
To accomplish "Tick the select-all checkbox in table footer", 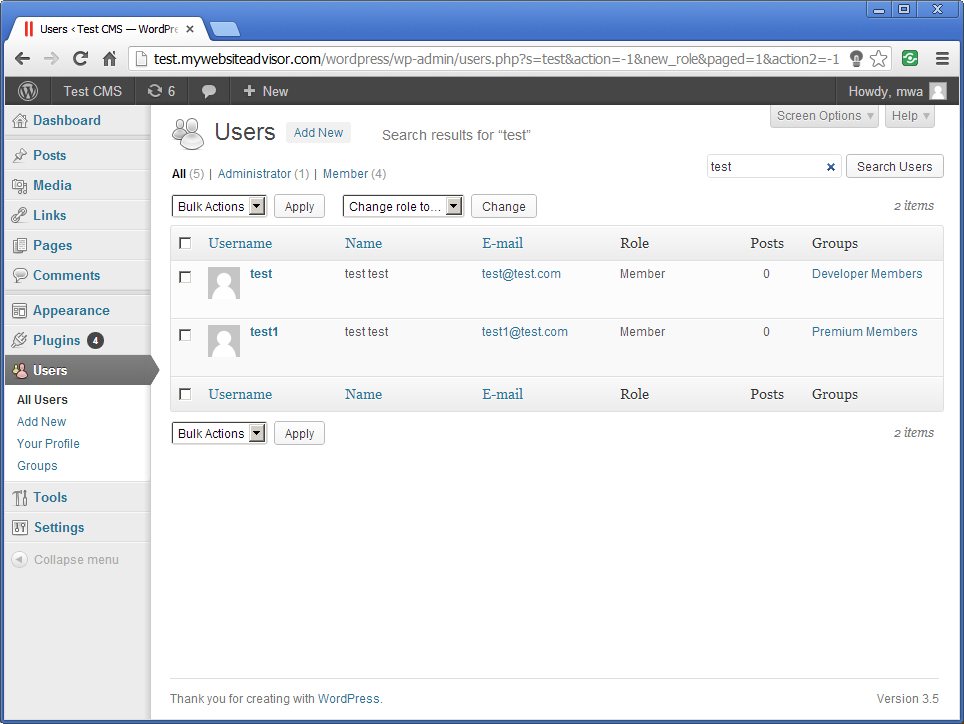I will [x=185, y=394].
